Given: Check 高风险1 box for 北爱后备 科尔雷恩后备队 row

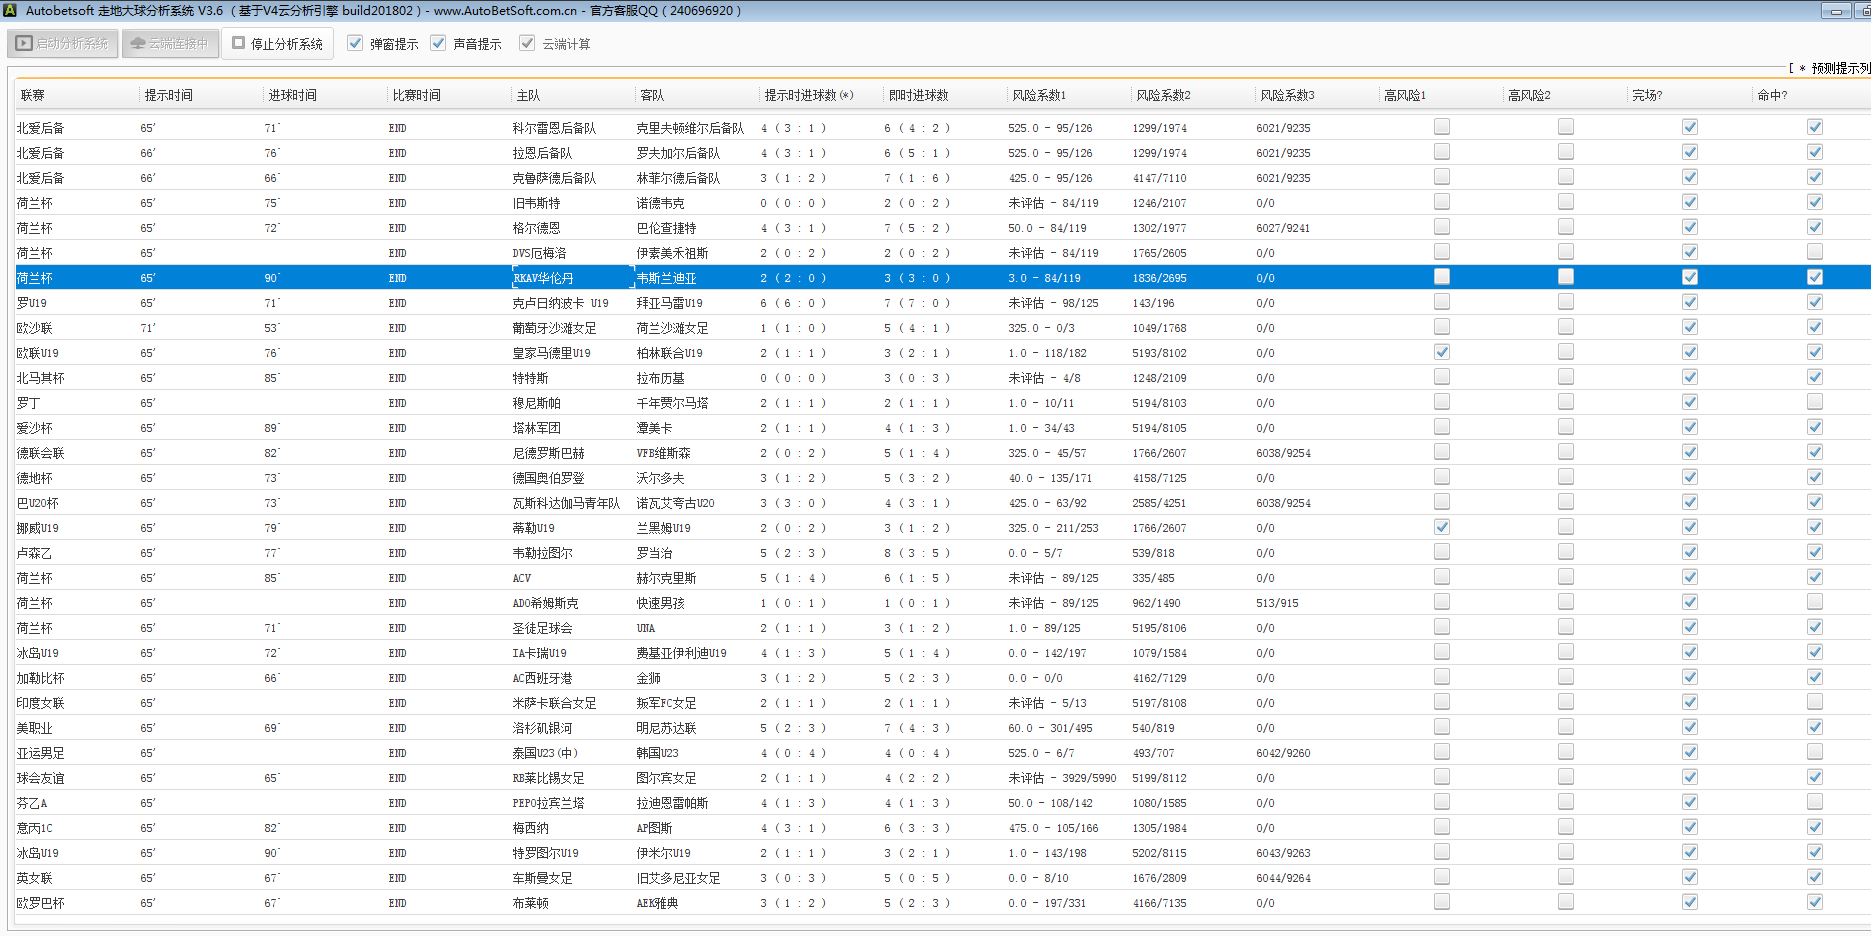Looking at the screenshot, I should tap(1441, 127).
